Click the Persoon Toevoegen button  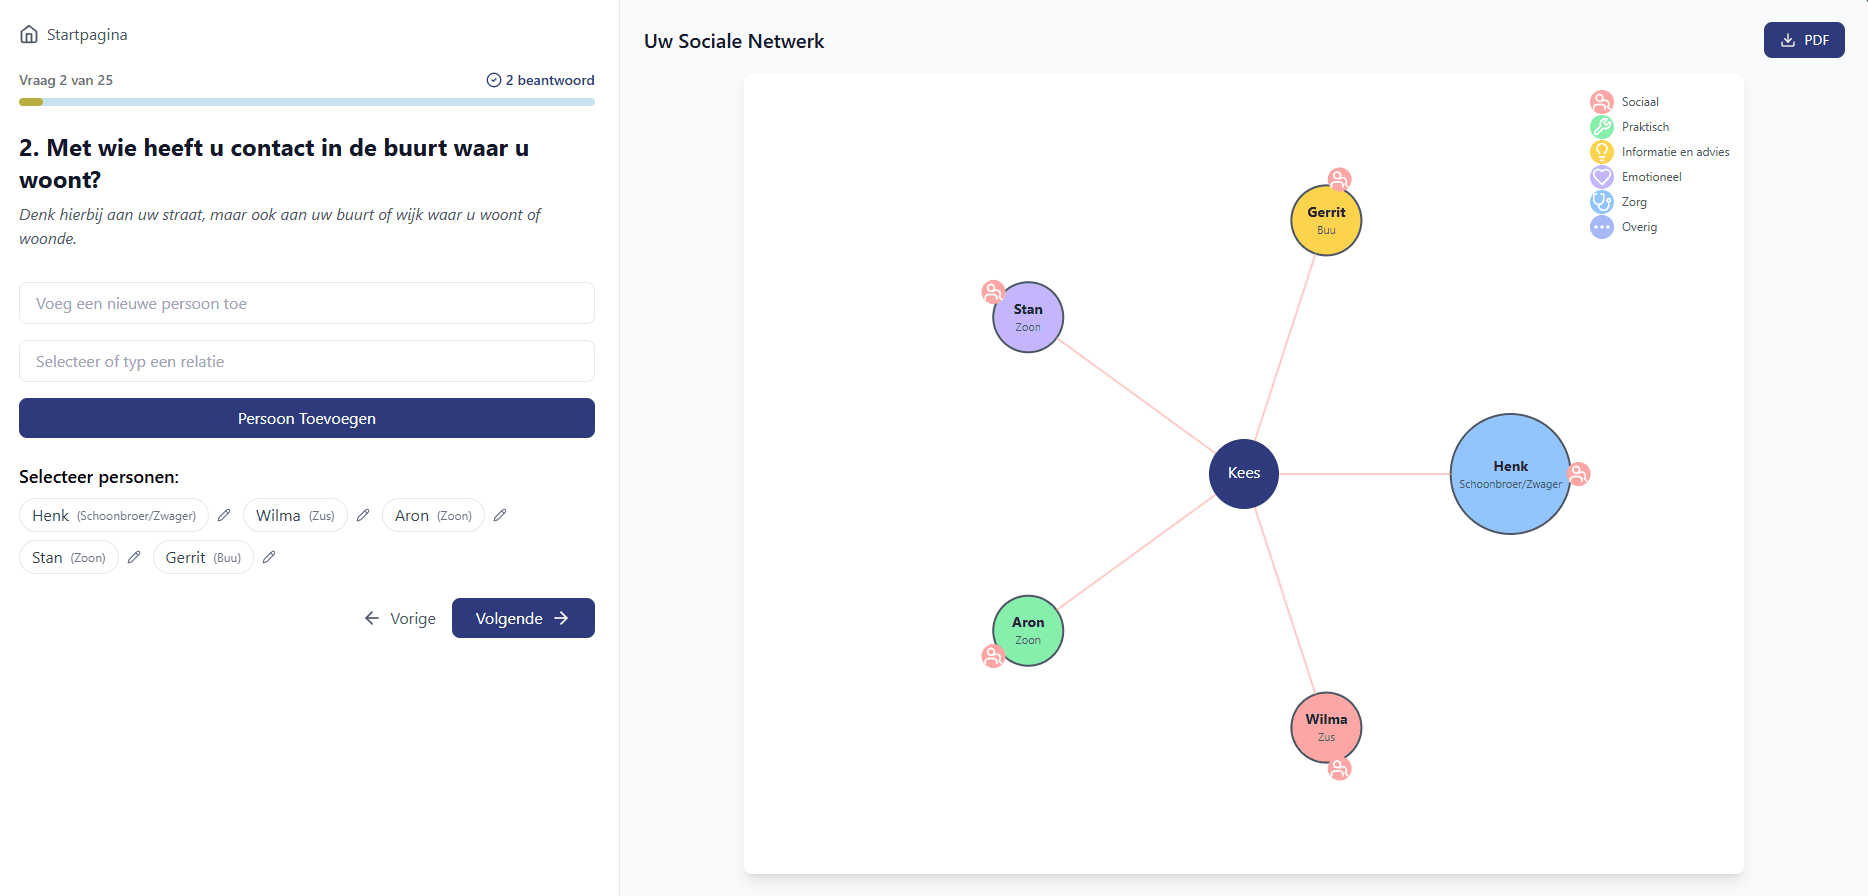tap(307, 418)
